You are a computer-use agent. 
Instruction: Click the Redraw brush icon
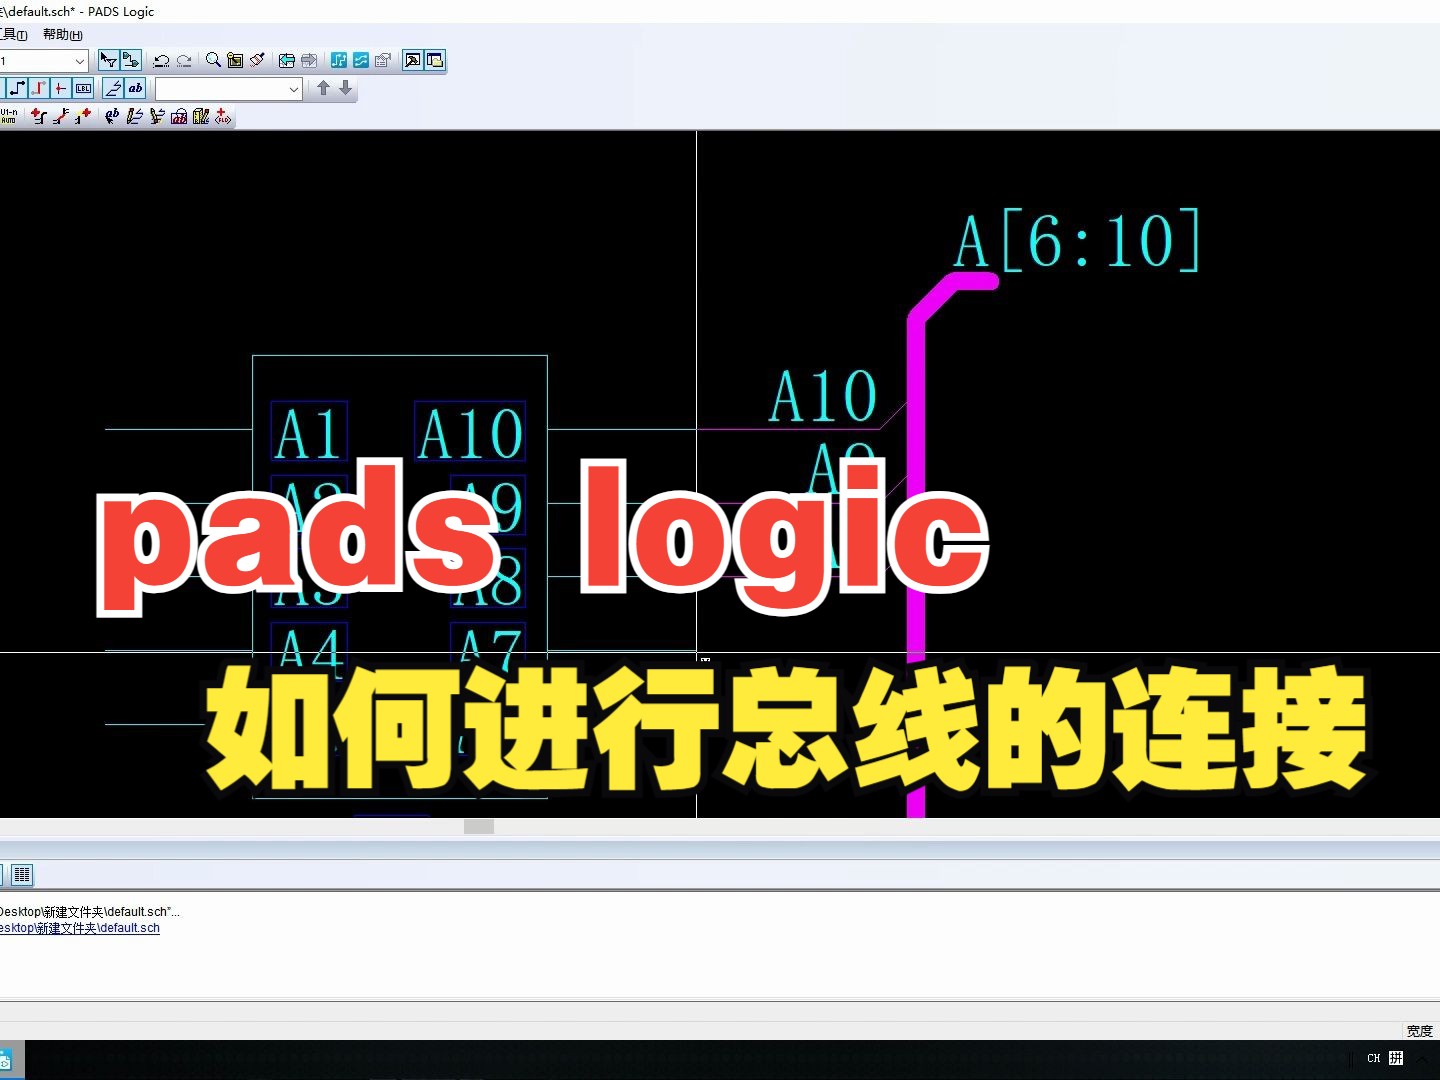point(257,61)
